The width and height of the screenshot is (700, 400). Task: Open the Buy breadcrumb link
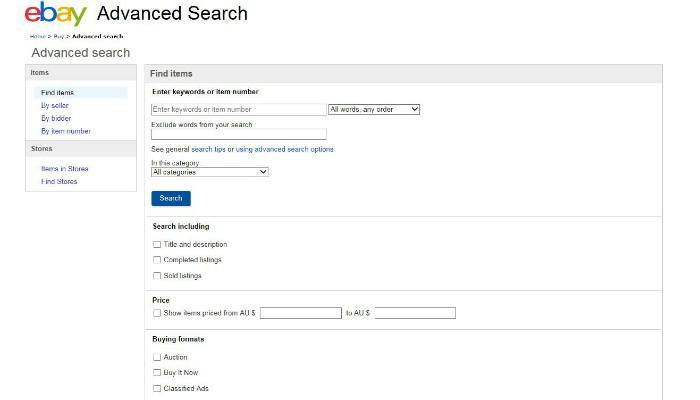(x=59, y=36)
